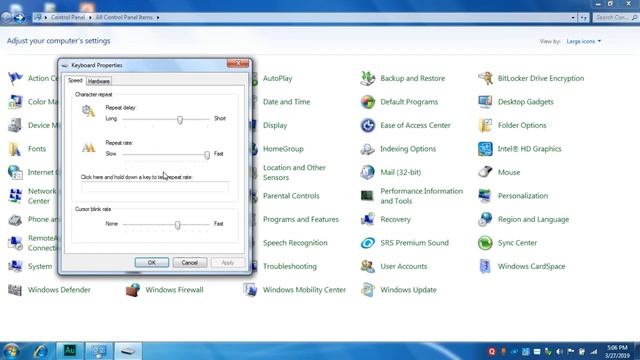Screen dimensions: 640x360
Task: Click the Cursor blink rate slider thumb
Action: click(x=178, y=225)
